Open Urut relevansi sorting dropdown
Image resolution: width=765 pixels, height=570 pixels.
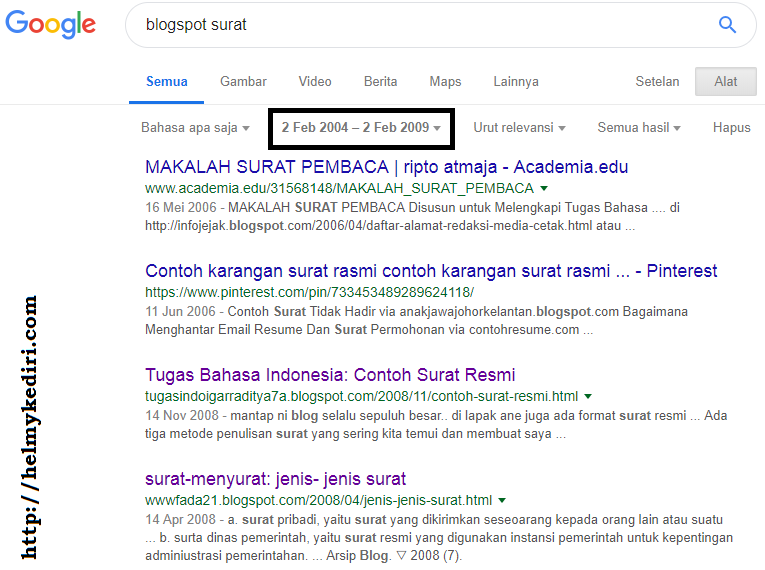pos(519,128)
